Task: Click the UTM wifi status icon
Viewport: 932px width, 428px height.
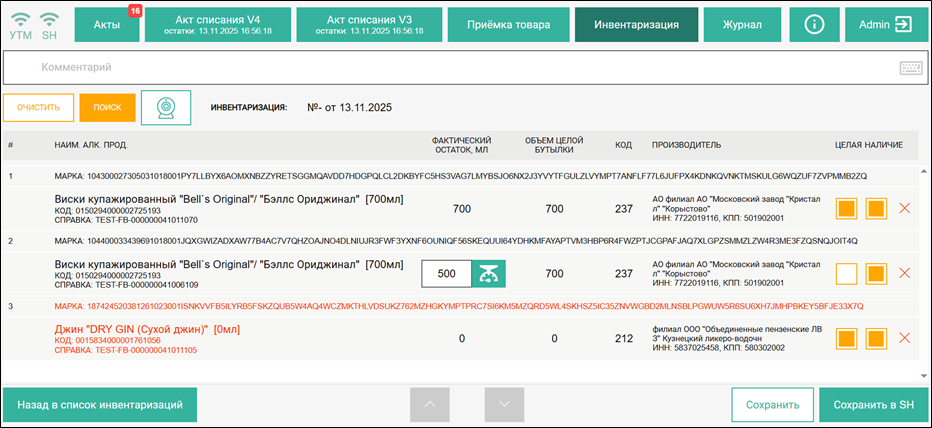Action: coord(20,24)
